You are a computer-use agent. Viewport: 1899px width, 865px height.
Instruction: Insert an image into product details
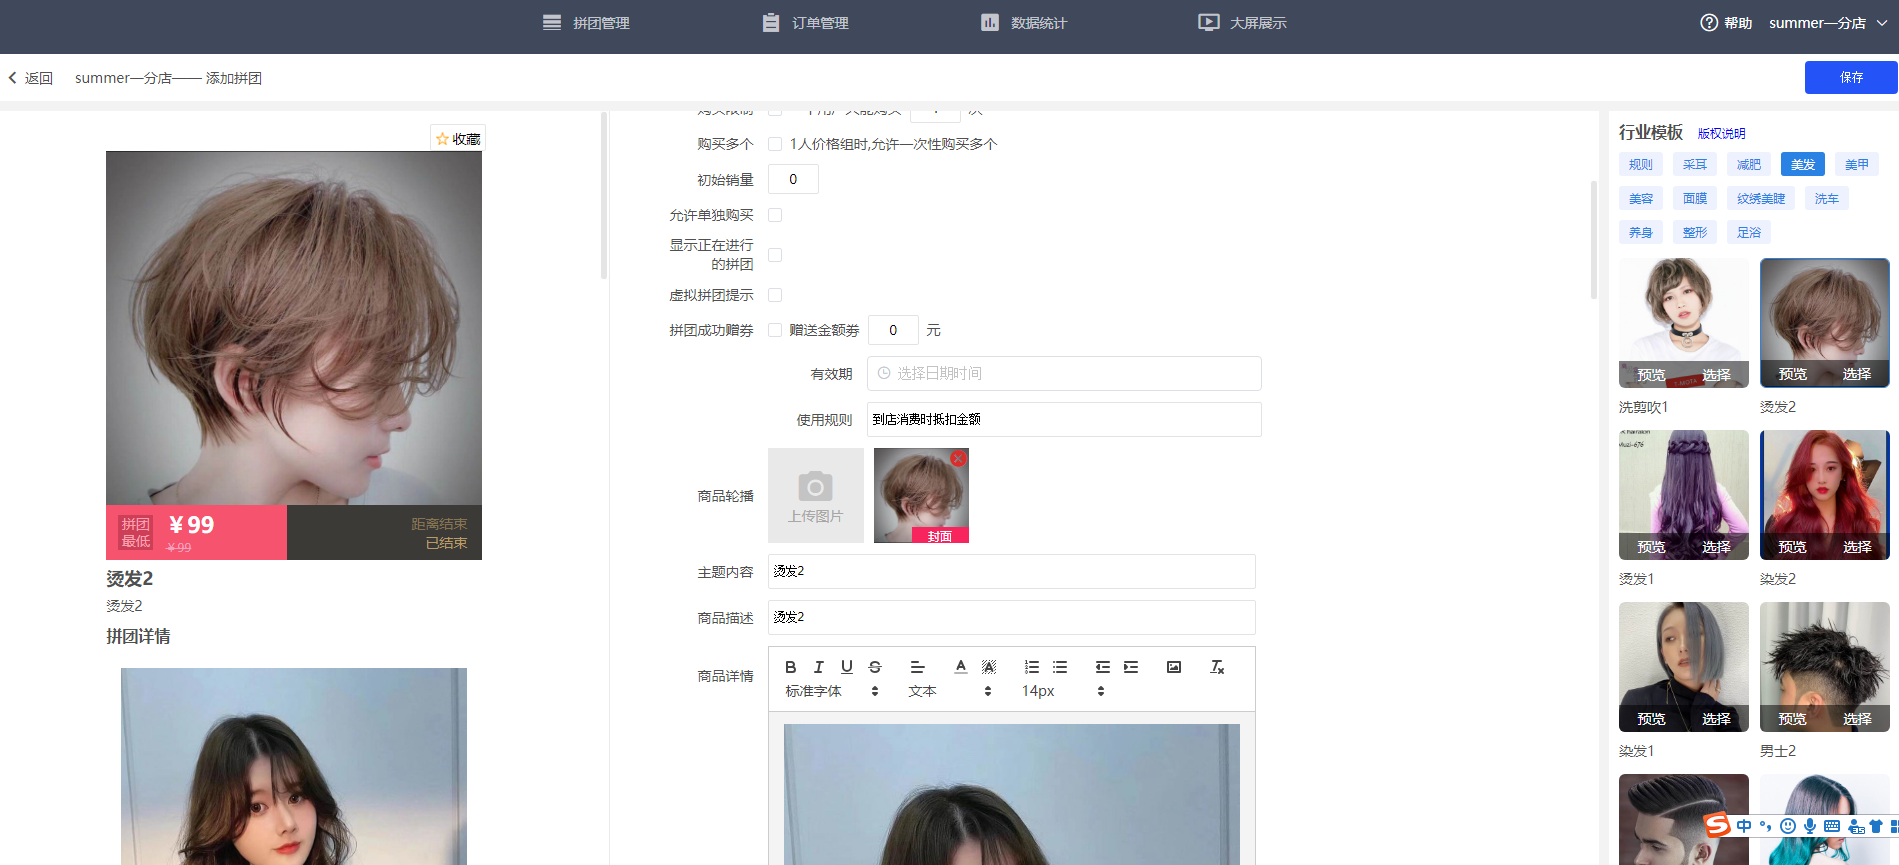coord(1174,667)
